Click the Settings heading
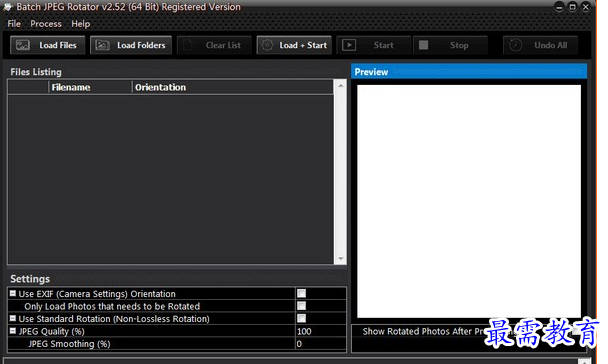The image size is (608, 364). (x=30, y=279)
